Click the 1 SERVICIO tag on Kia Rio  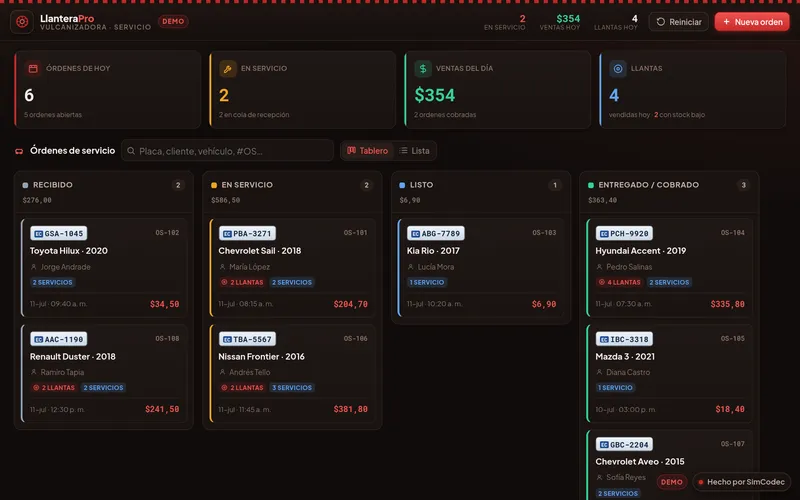[427, 282]
